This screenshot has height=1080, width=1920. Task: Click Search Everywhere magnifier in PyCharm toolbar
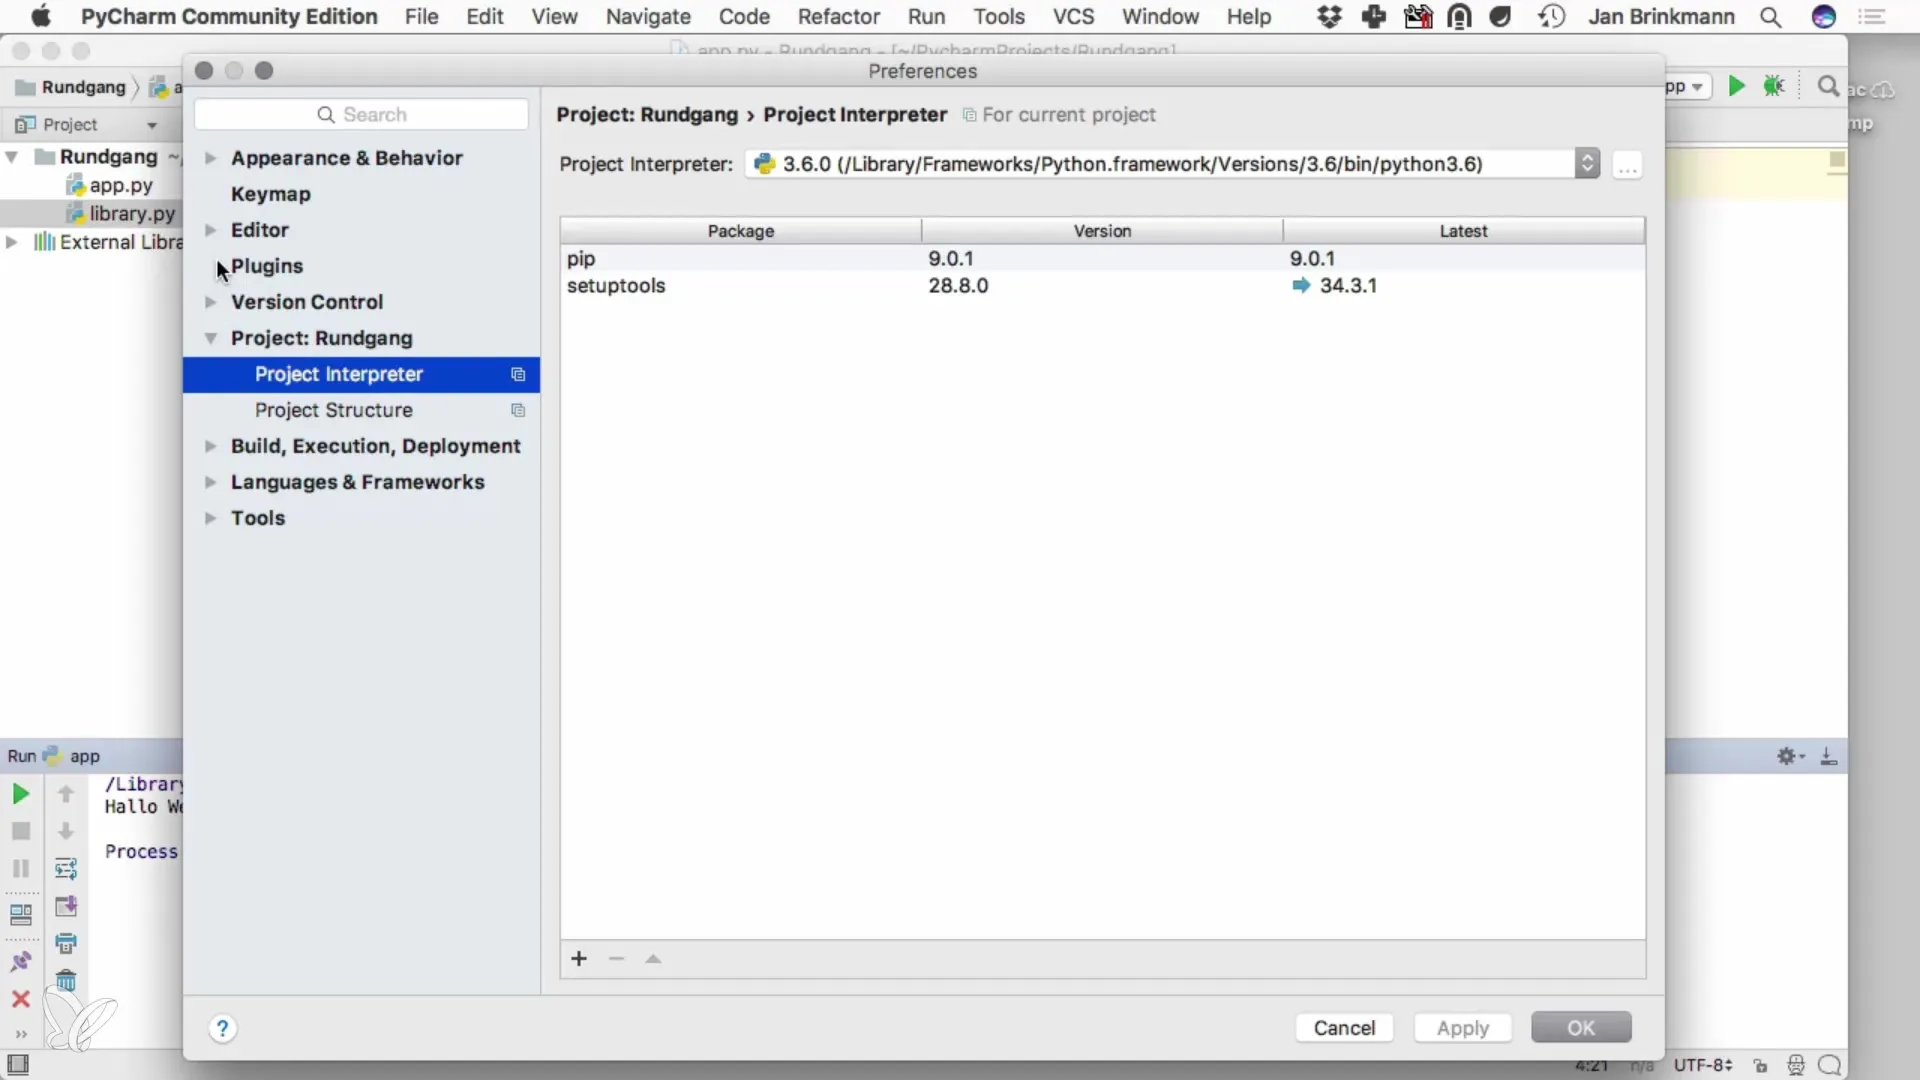click(x=1828, y=87)
